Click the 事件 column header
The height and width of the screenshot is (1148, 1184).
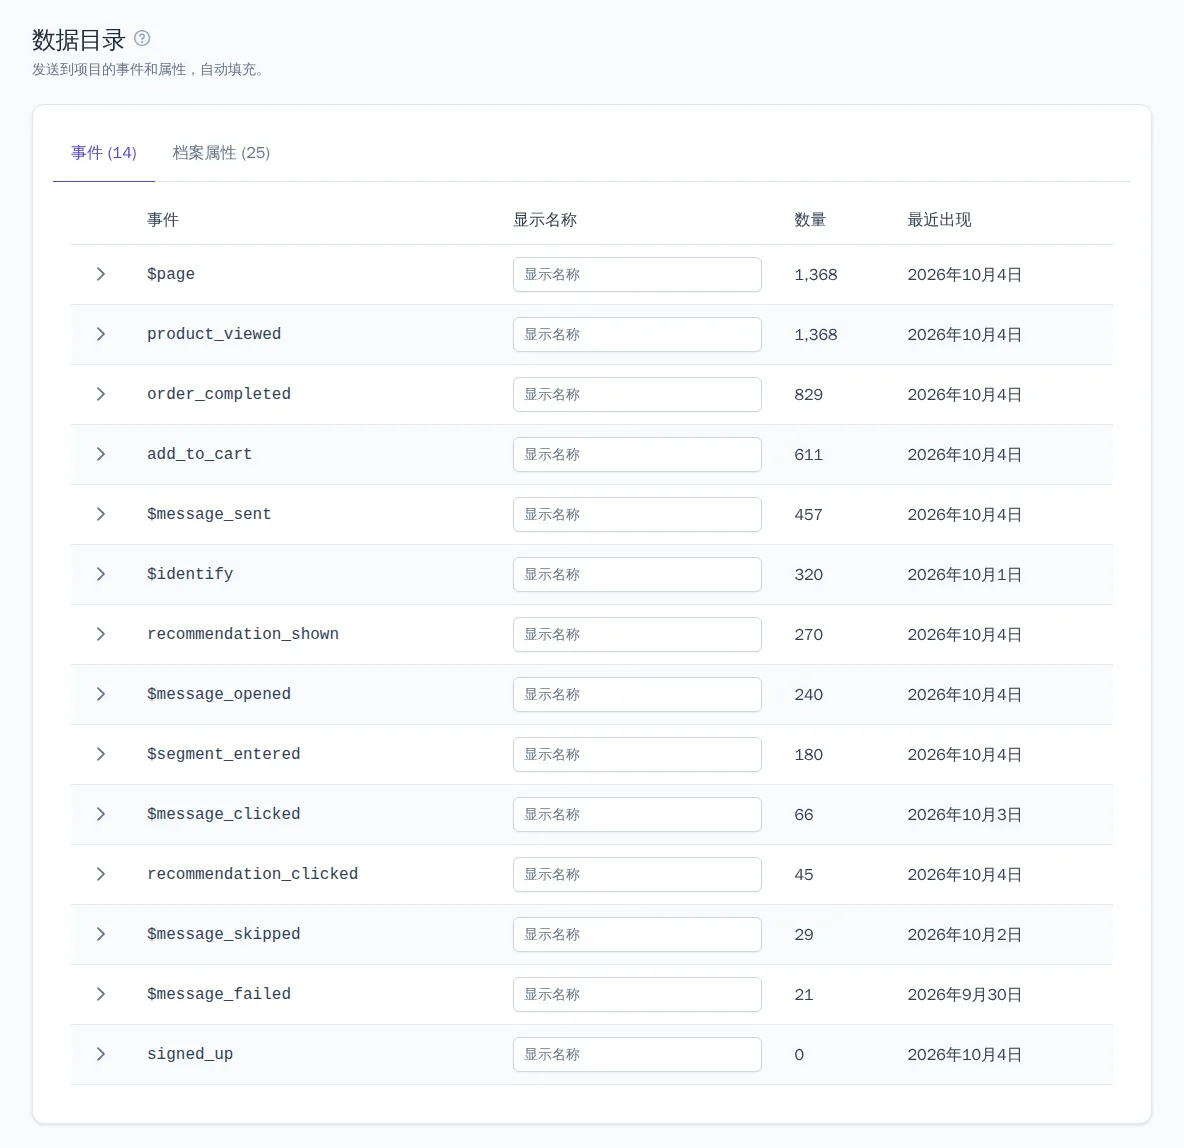coord(162,220)
